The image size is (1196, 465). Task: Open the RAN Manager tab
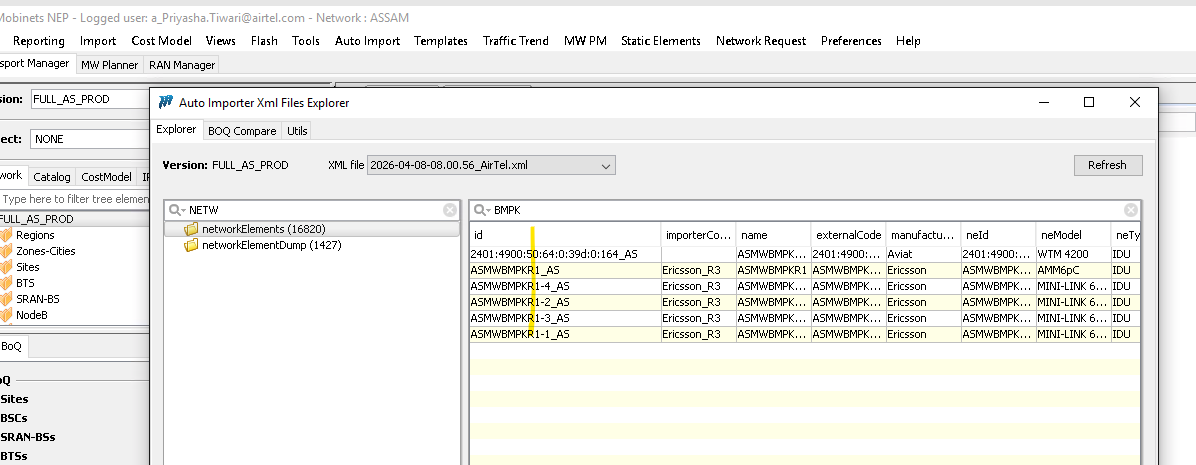[x=182, y=65]
